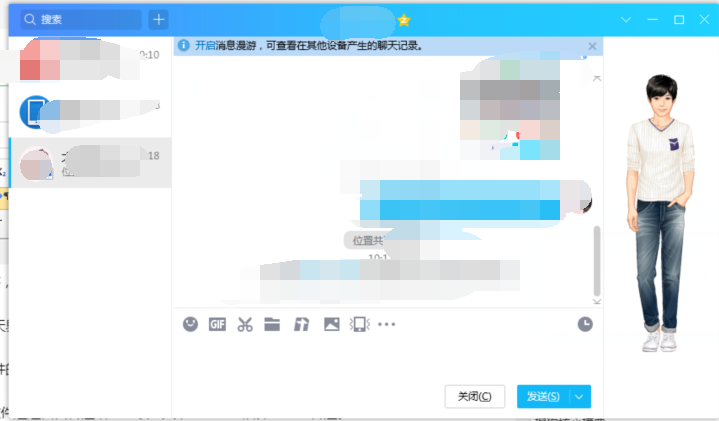Open the GIF sticker panel
This screenshot has width=719, height=421.
point(217,325)
